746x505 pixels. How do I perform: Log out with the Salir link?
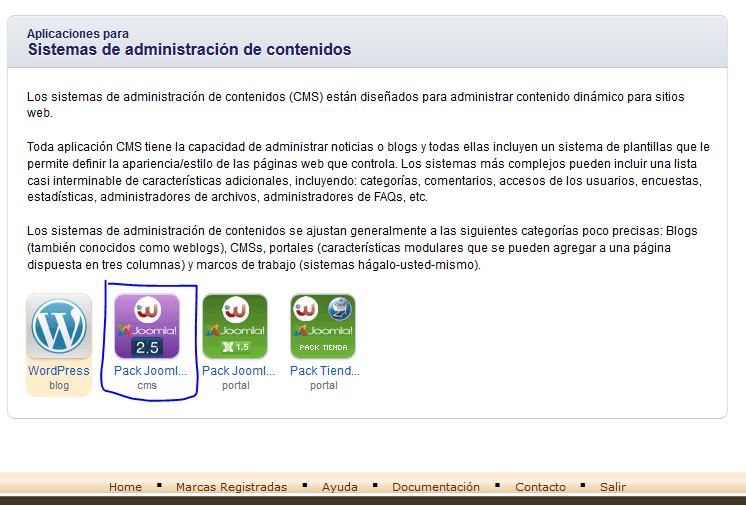613,487
